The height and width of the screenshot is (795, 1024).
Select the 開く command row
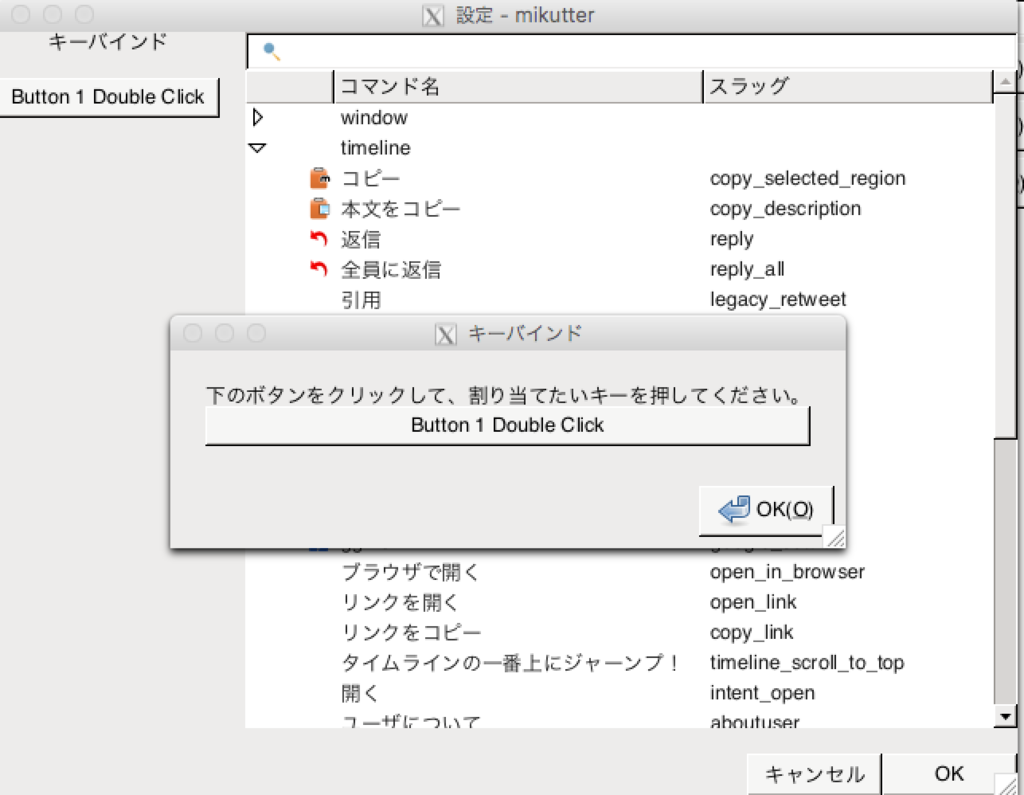click(x=619, y=693)
